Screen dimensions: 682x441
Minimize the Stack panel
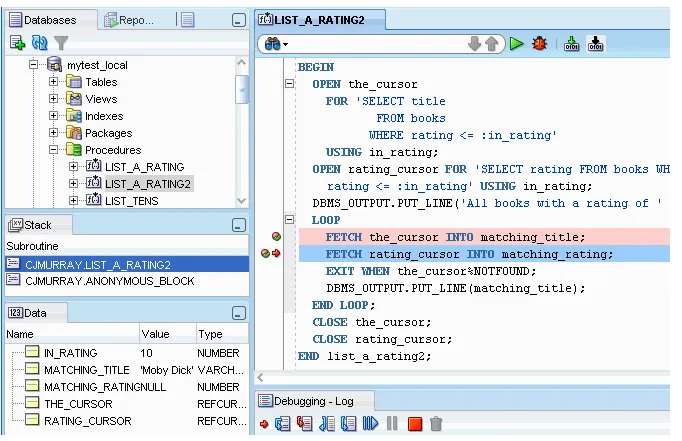[239, 225]
